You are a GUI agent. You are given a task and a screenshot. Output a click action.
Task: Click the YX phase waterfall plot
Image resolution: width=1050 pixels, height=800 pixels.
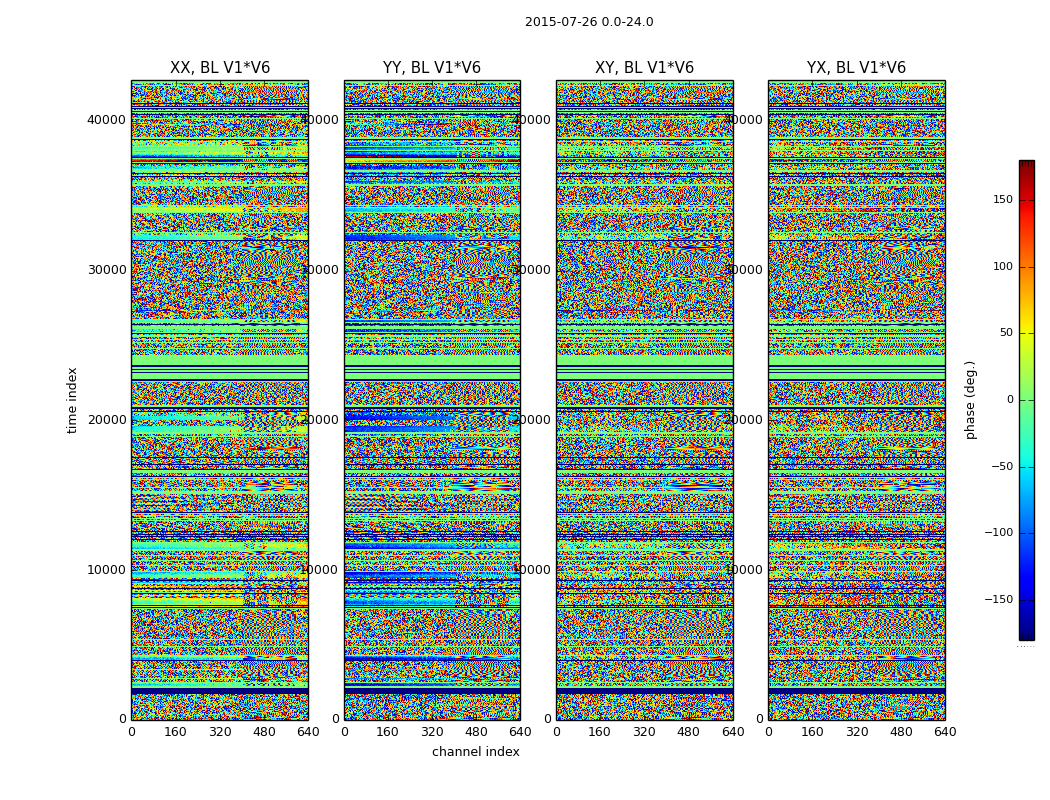[856, 400]
